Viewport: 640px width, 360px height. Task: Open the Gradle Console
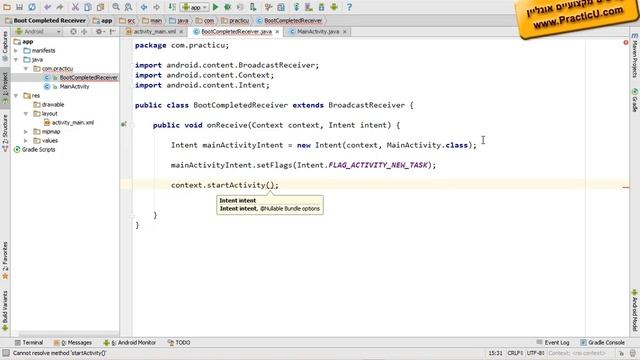point(602,342)
